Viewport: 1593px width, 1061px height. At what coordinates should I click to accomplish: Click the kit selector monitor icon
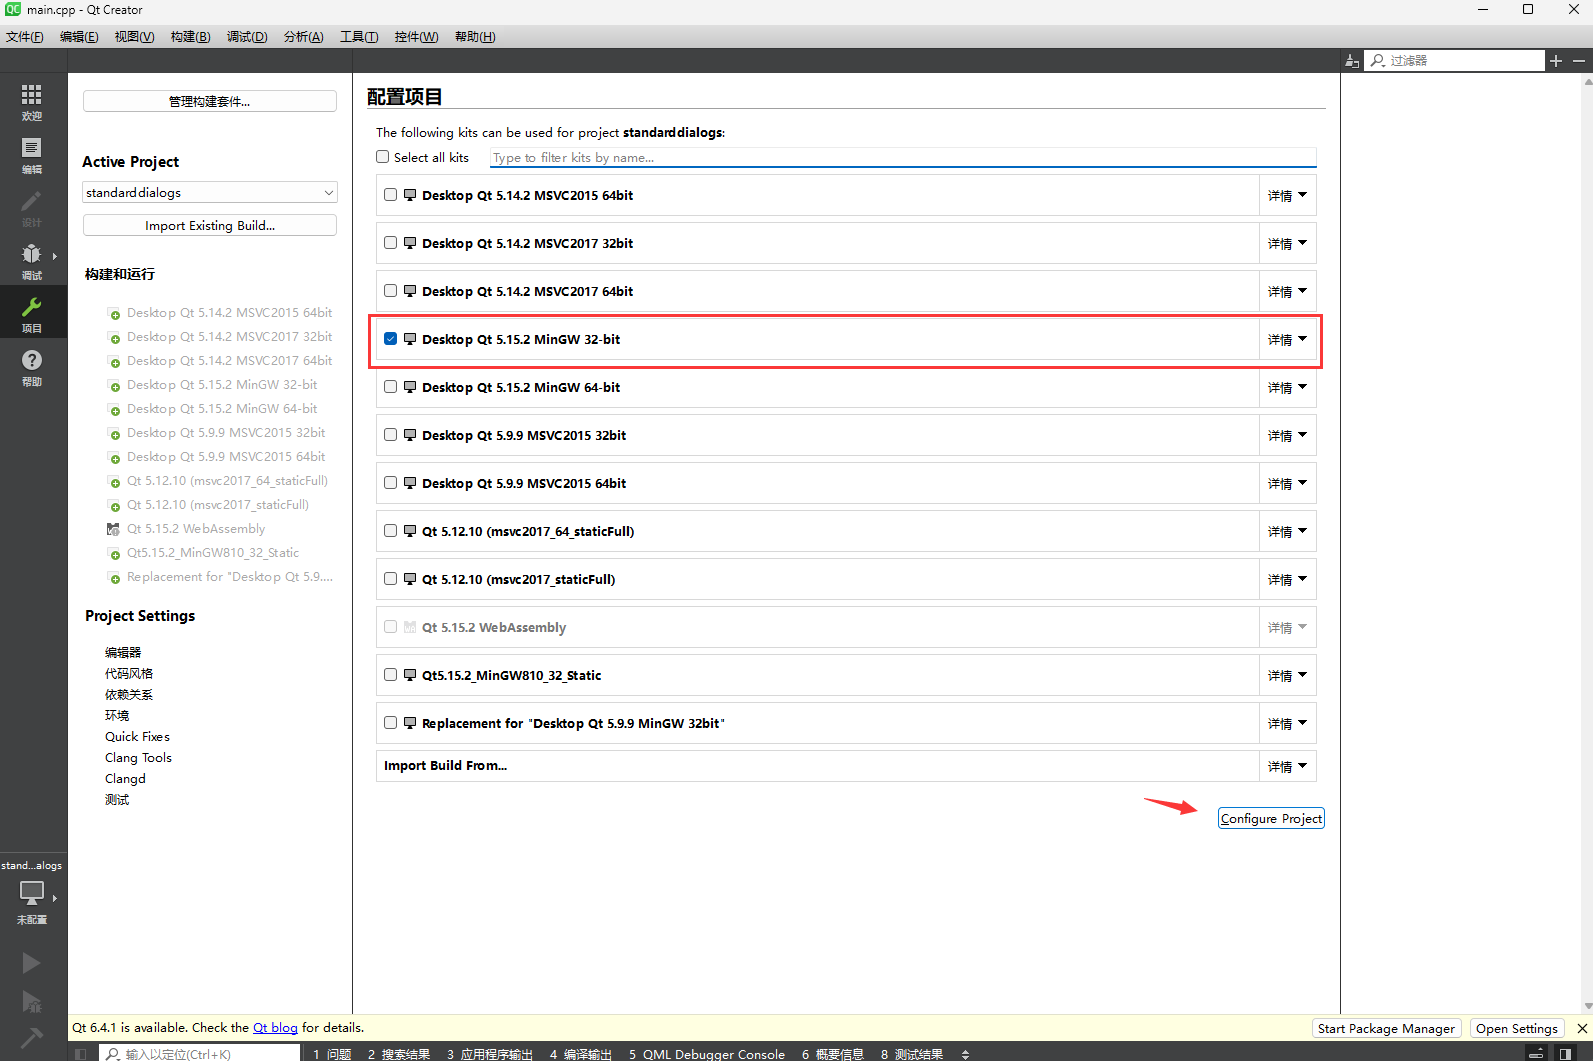point(32,892)
